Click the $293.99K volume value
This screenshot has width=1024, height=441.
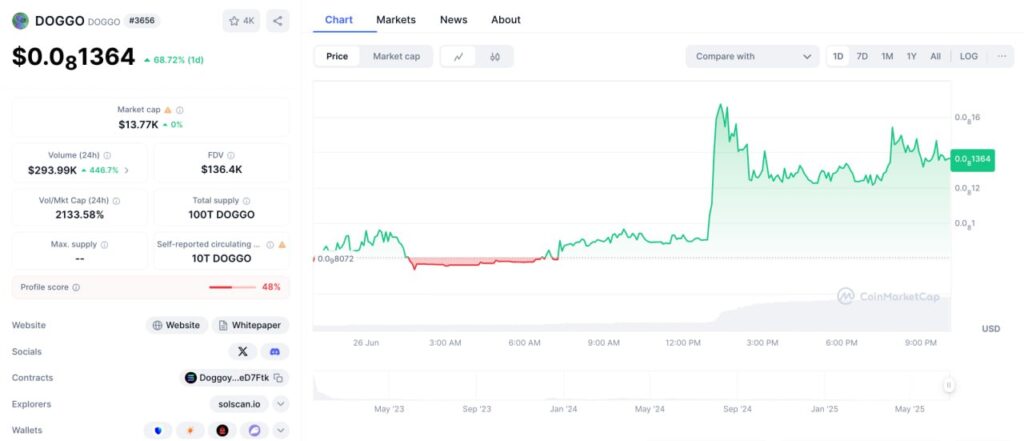tap(52, 170)
